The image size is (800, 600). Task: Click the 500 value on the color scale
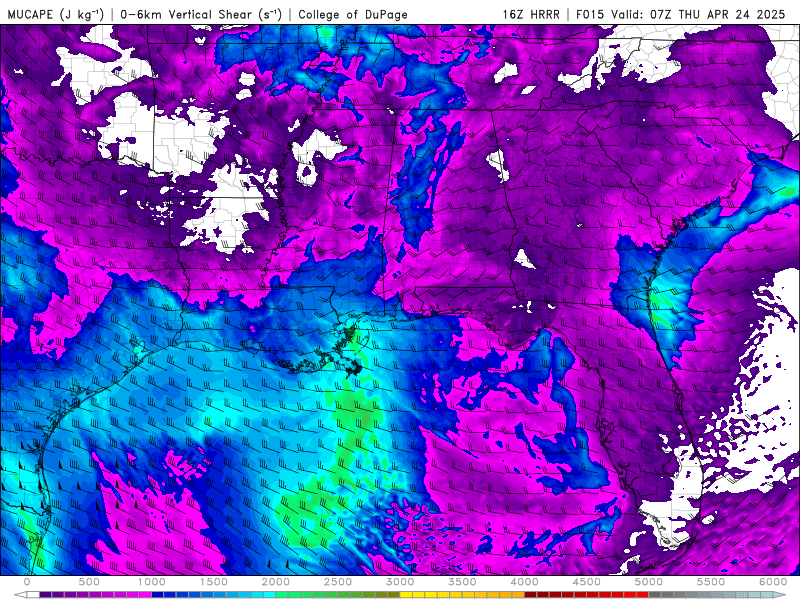89,582
